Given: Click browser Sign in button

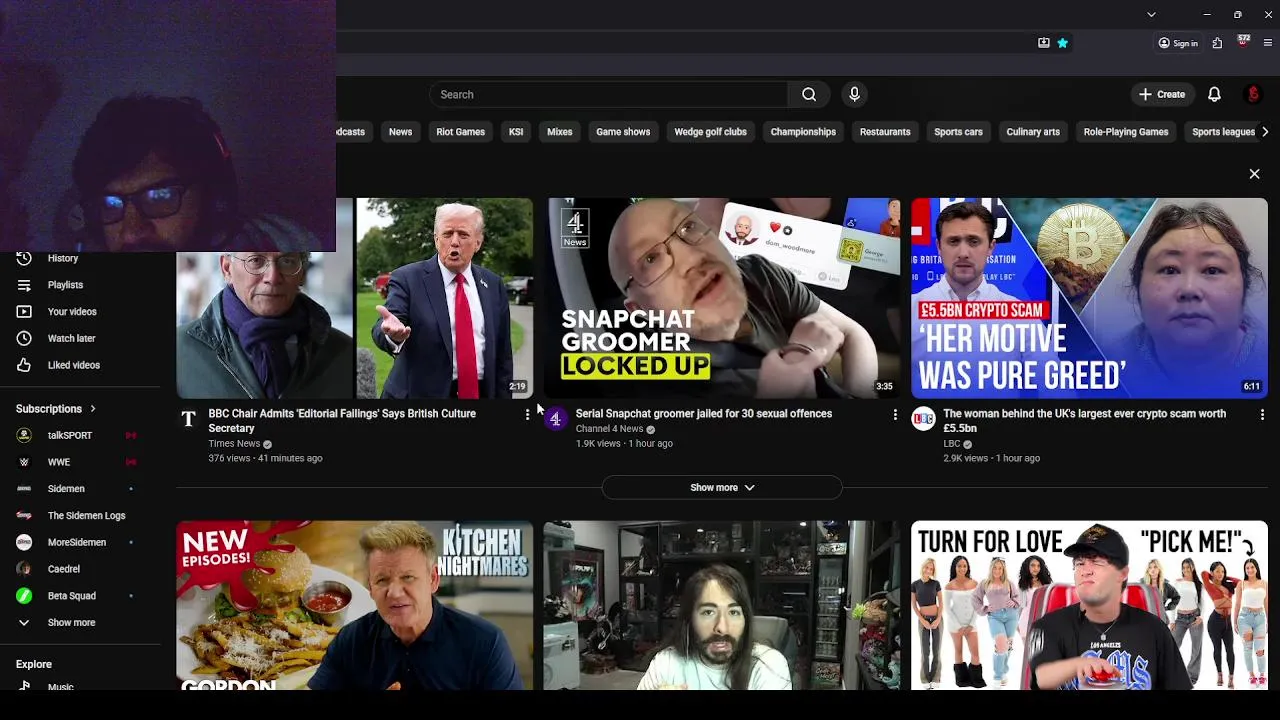Looking at the screenshot, I should (1178, 43).
